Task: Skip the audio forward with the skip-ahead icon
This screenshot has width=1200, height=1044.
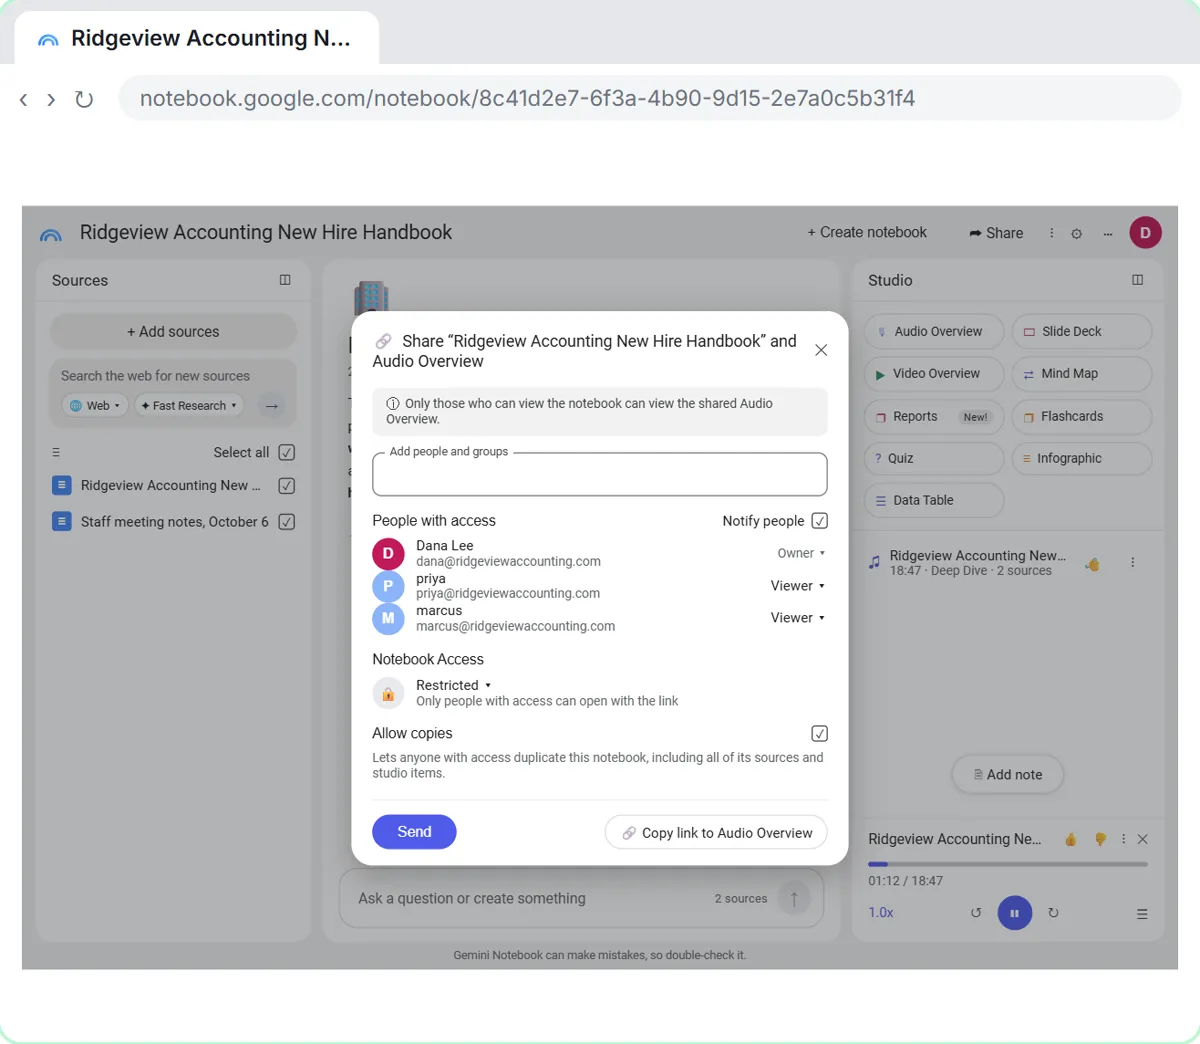Action: click(x=1053, y=913)
